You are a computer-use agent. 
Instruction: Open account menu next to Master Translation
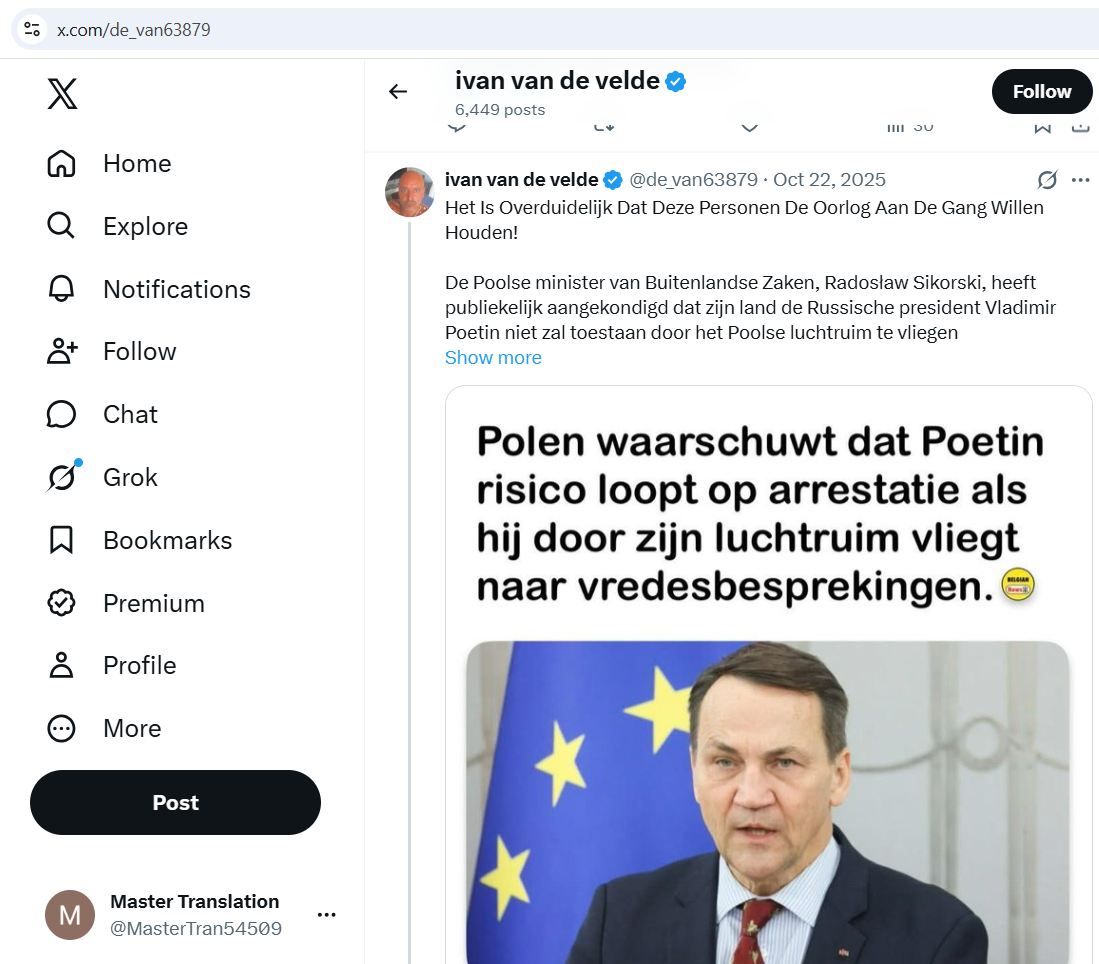coord(327,914)
